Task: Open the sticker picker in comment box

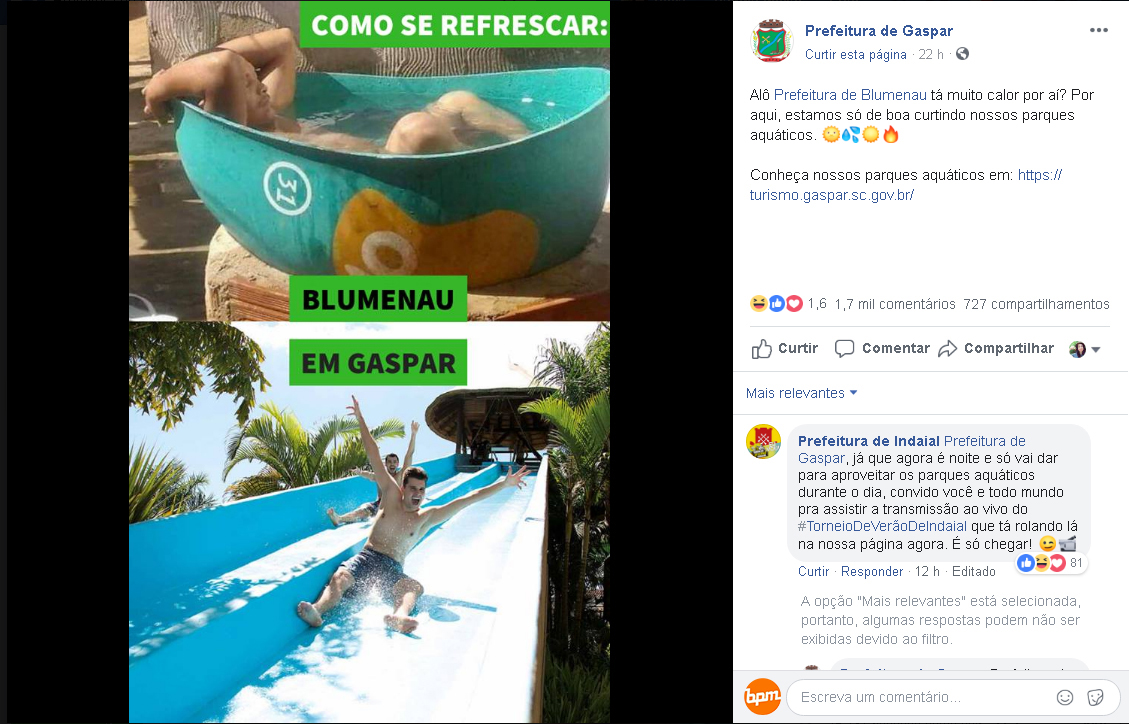Action: click(1095, 697)
